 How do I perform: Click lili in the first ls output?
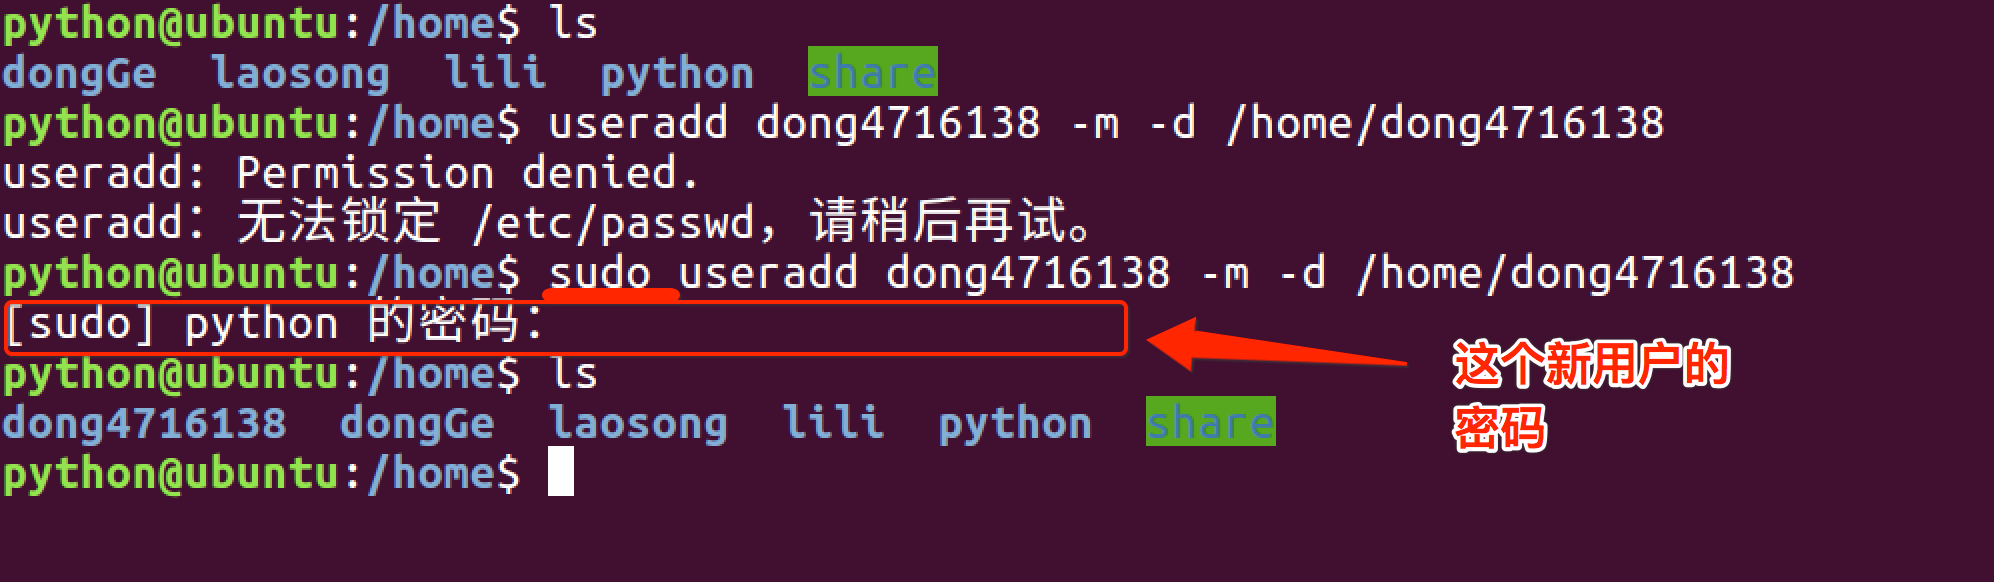click(495, 73)
